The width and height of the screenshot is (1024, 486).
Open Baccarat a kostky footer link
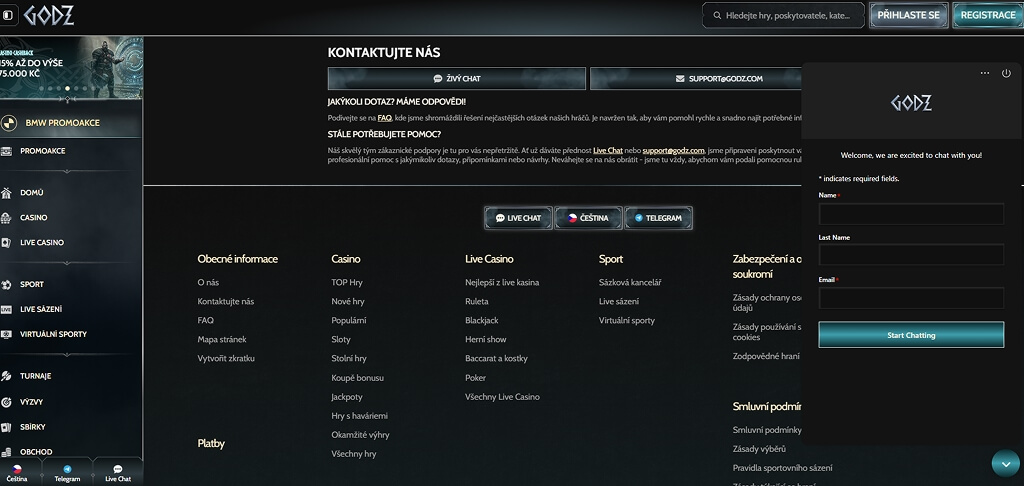[496, 358]
